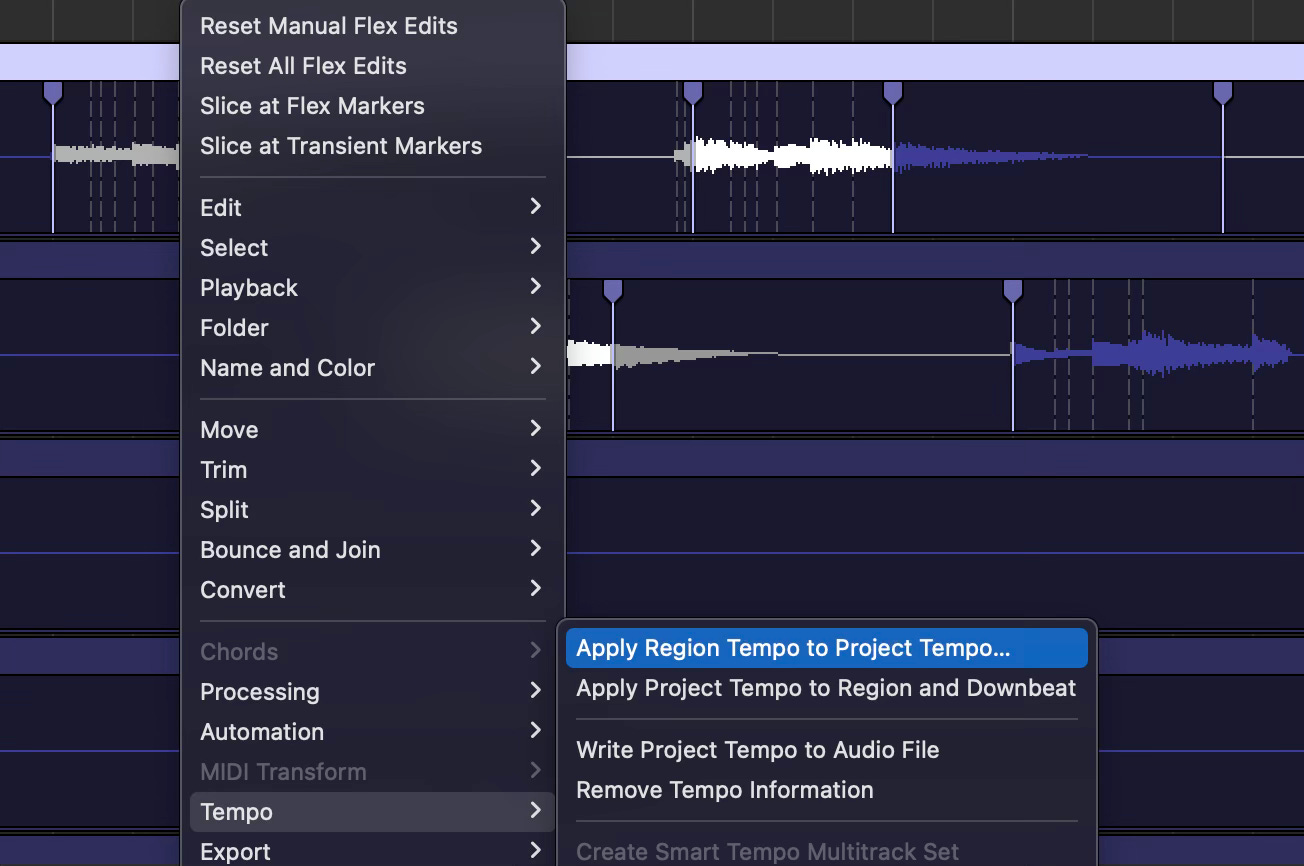Open the Move submenu
Viewport: 1304px width, 866px height.
point(372,429)
